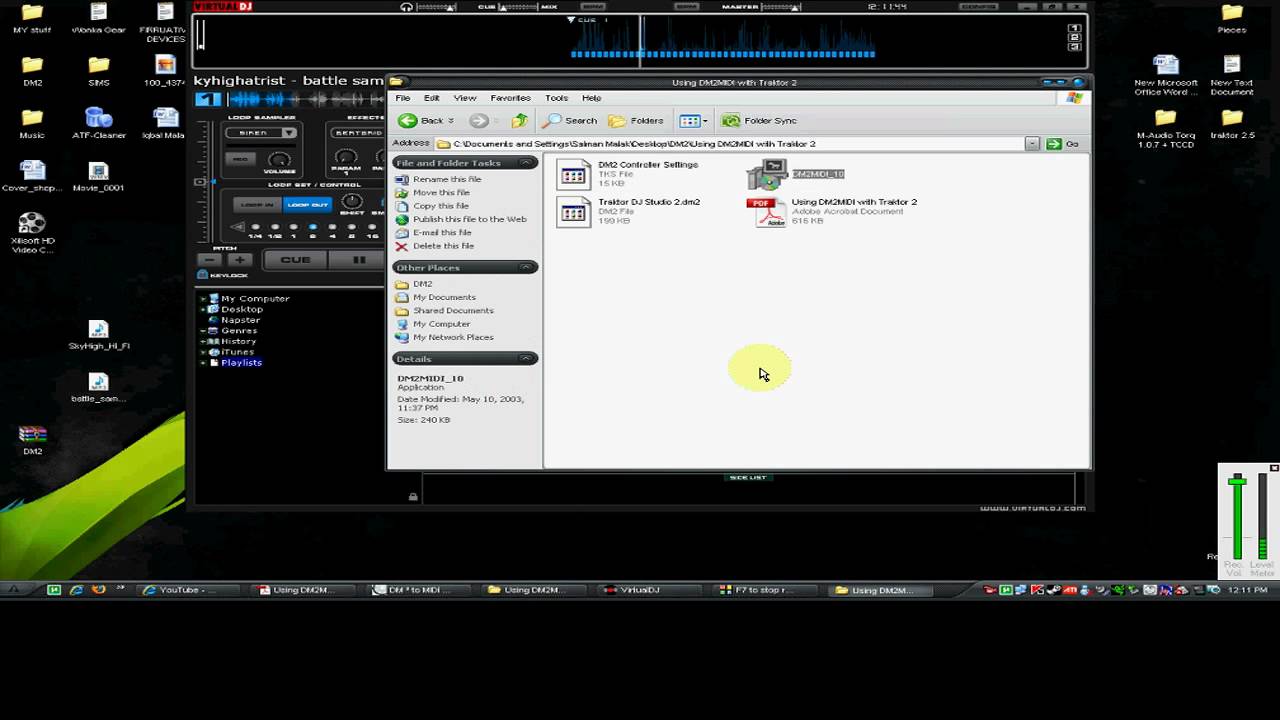This screenshot has height=720, width=1280.
Task: Select the DM2MIDI_10 application icon
Action: [x=767, y=174]
